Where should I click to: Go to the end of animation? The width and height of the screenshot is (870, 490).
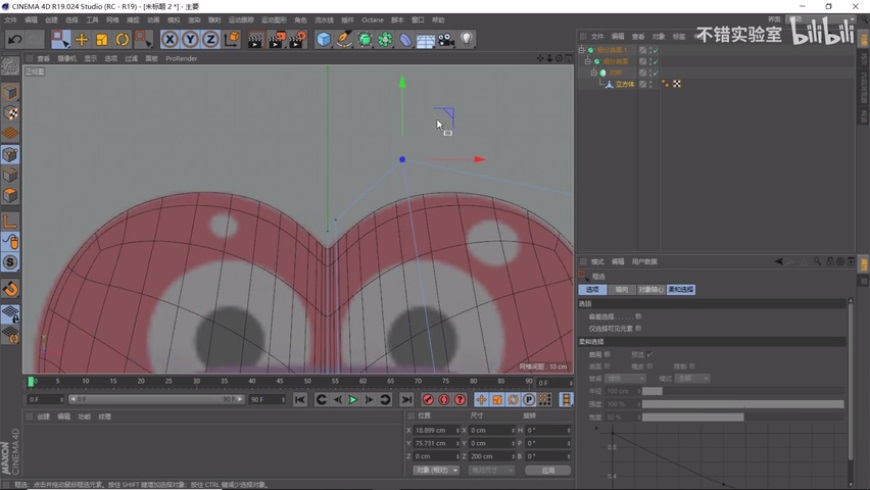pyautogui.click(x=407, y=400)
